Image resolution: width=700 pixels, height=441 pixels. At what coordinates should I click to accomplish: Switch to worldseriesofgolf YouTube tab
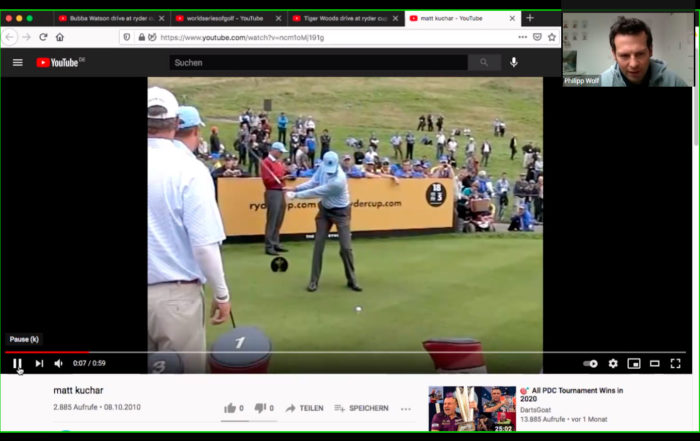pos(229,18)
